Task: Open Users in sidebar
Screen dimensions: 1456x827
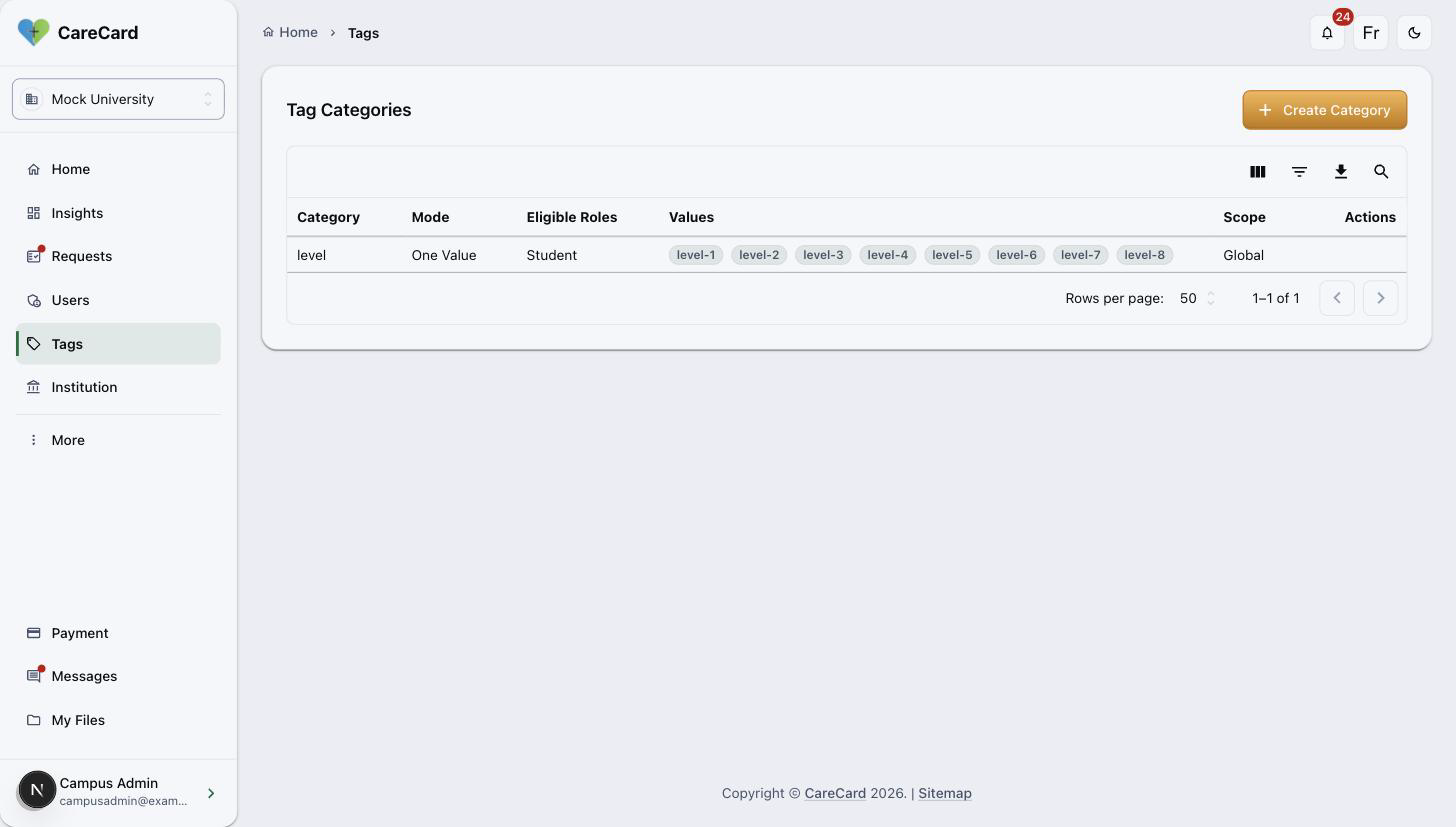Action: click(x=118, y=300)
